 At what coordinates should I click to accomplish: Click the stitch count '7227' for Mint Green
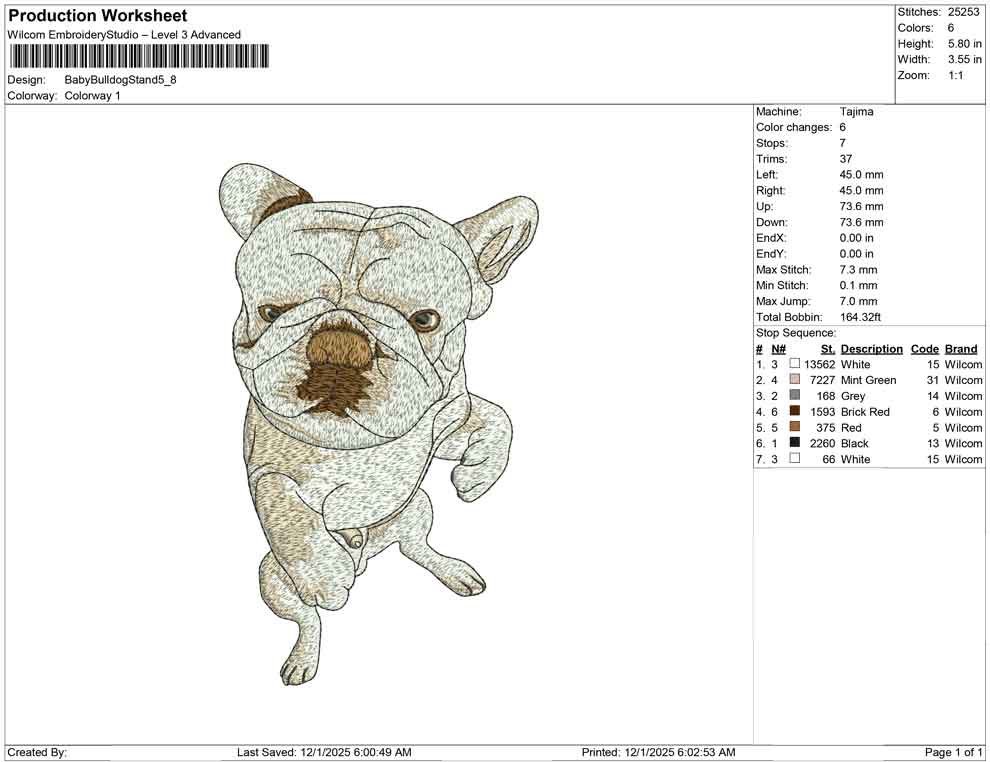tap(823, 380)
